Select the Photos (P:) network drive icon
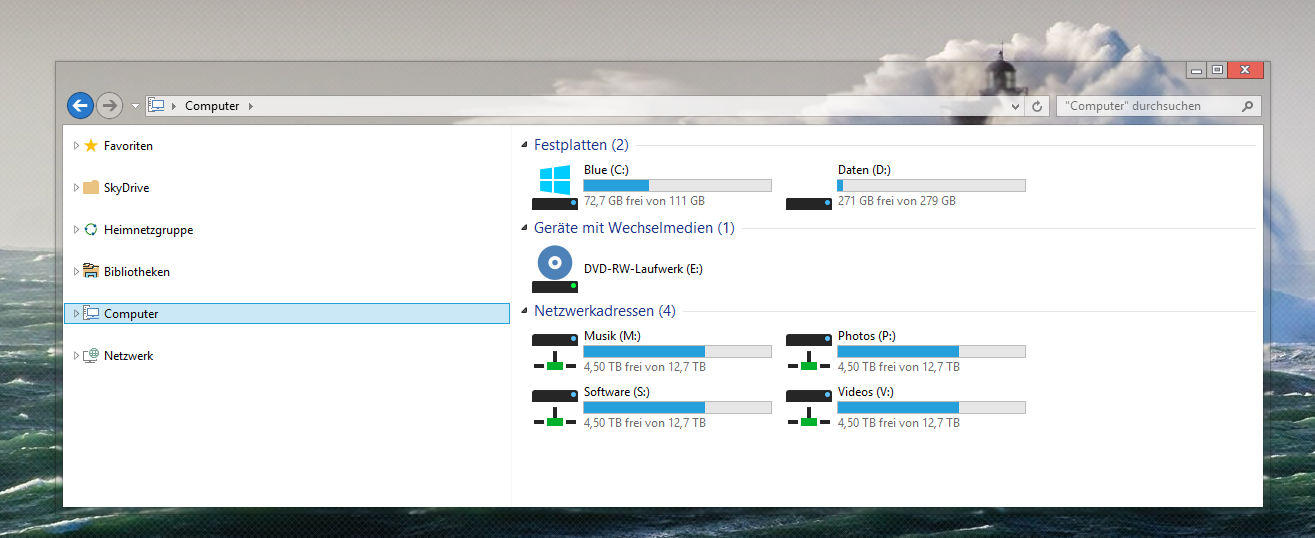 (809, 353)
